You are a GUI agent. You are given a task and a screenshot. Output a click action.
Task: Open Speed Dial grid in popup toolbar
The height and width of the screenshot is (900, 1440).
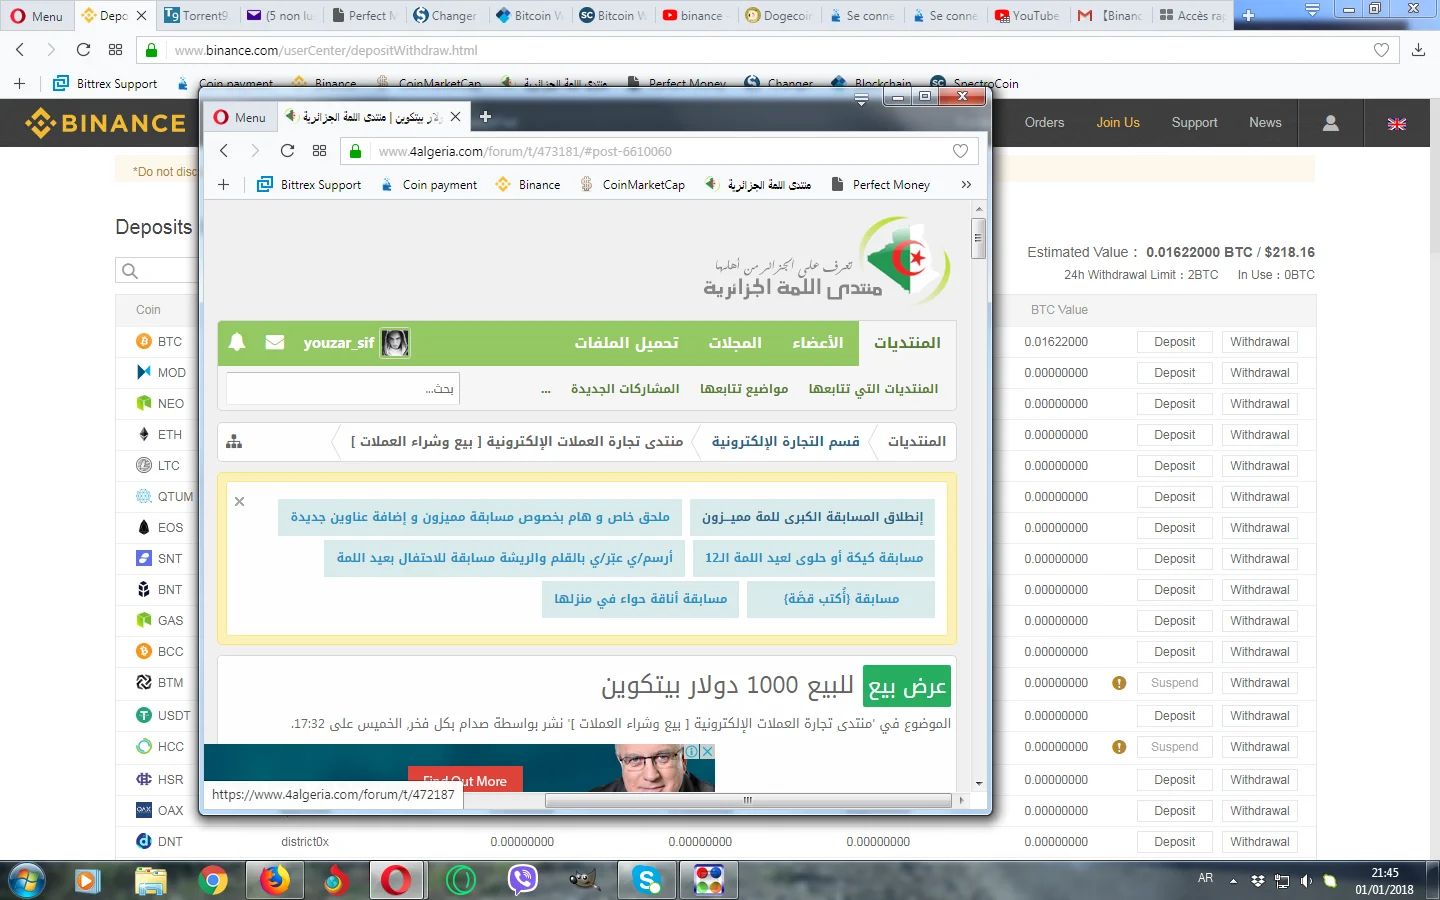coord(320,151)
